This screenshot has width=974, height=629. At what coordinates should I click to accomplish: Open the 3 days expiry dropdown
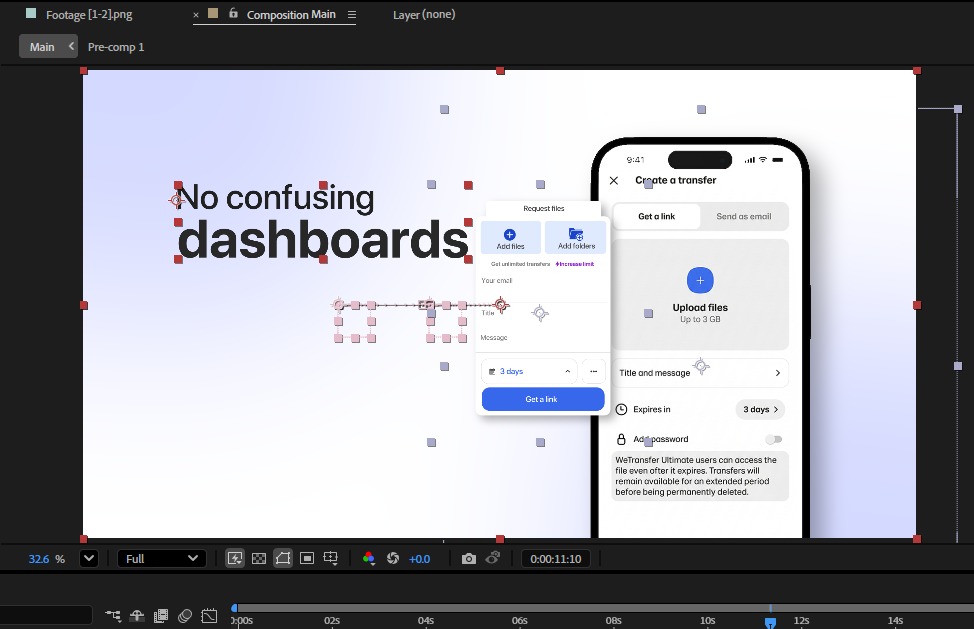click(529, 371)
